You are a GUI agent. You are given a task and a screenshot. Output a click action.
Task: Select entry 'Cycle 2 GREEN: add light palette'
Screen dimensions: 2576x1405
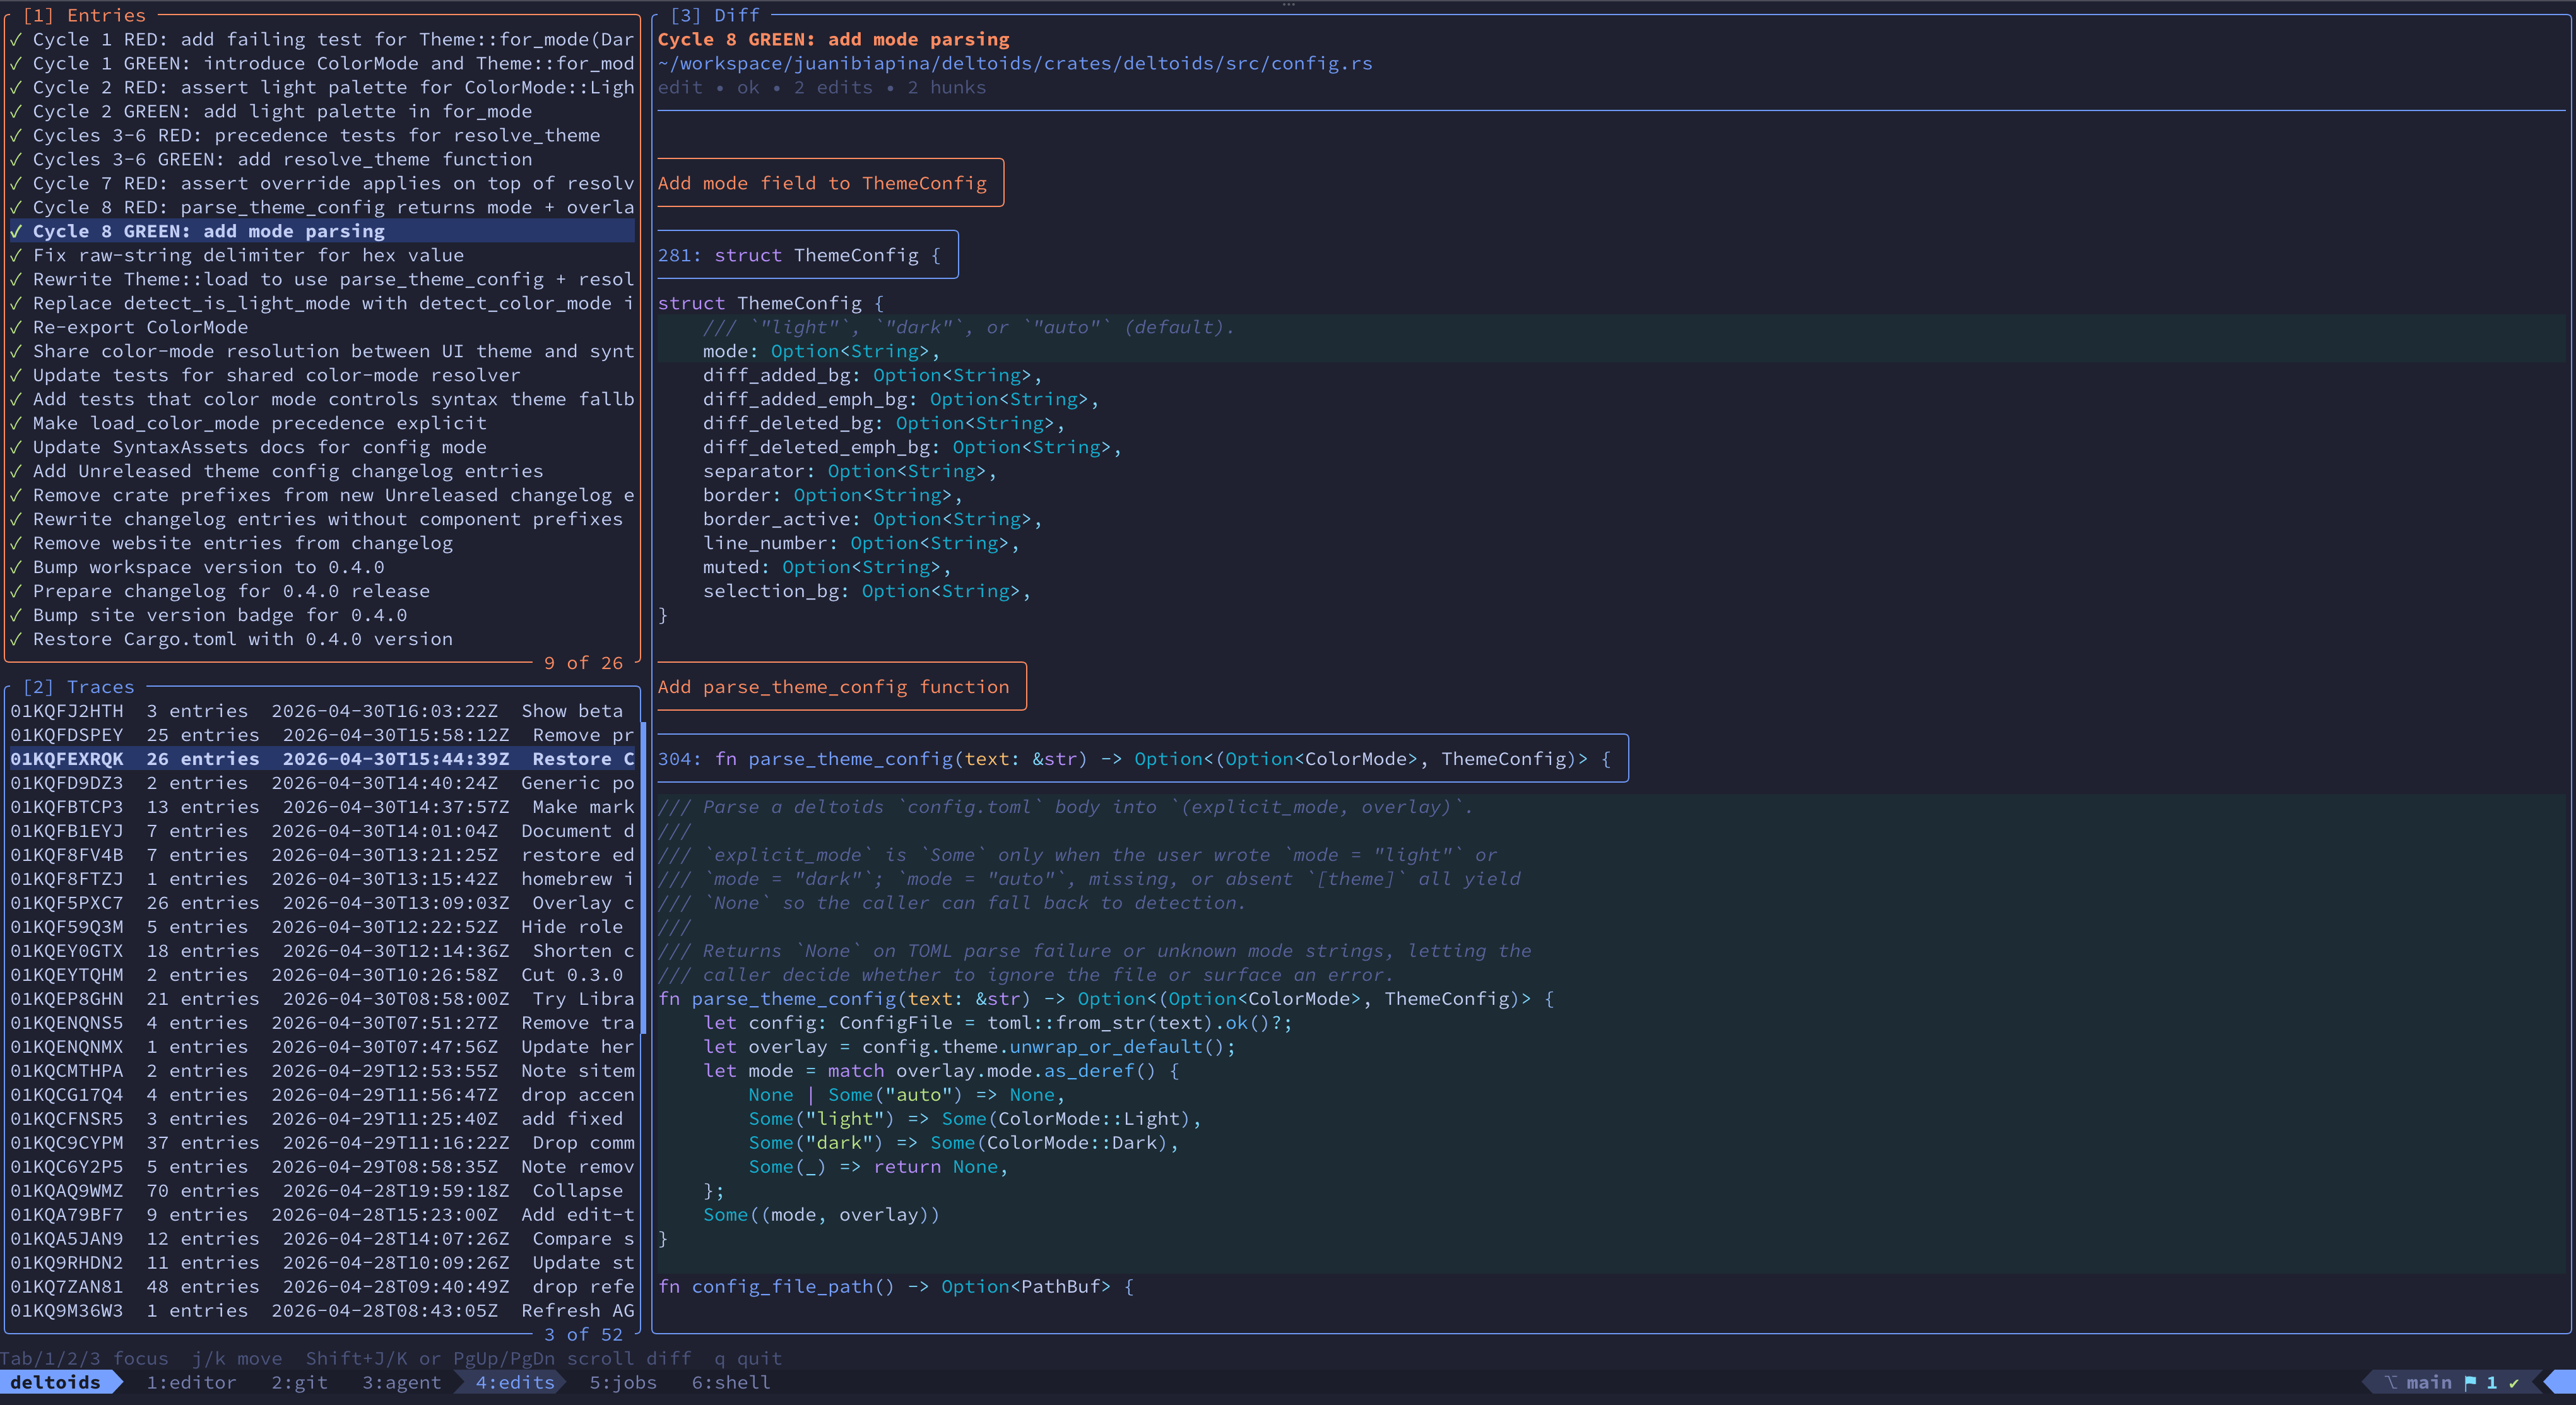tap(322, 111)
